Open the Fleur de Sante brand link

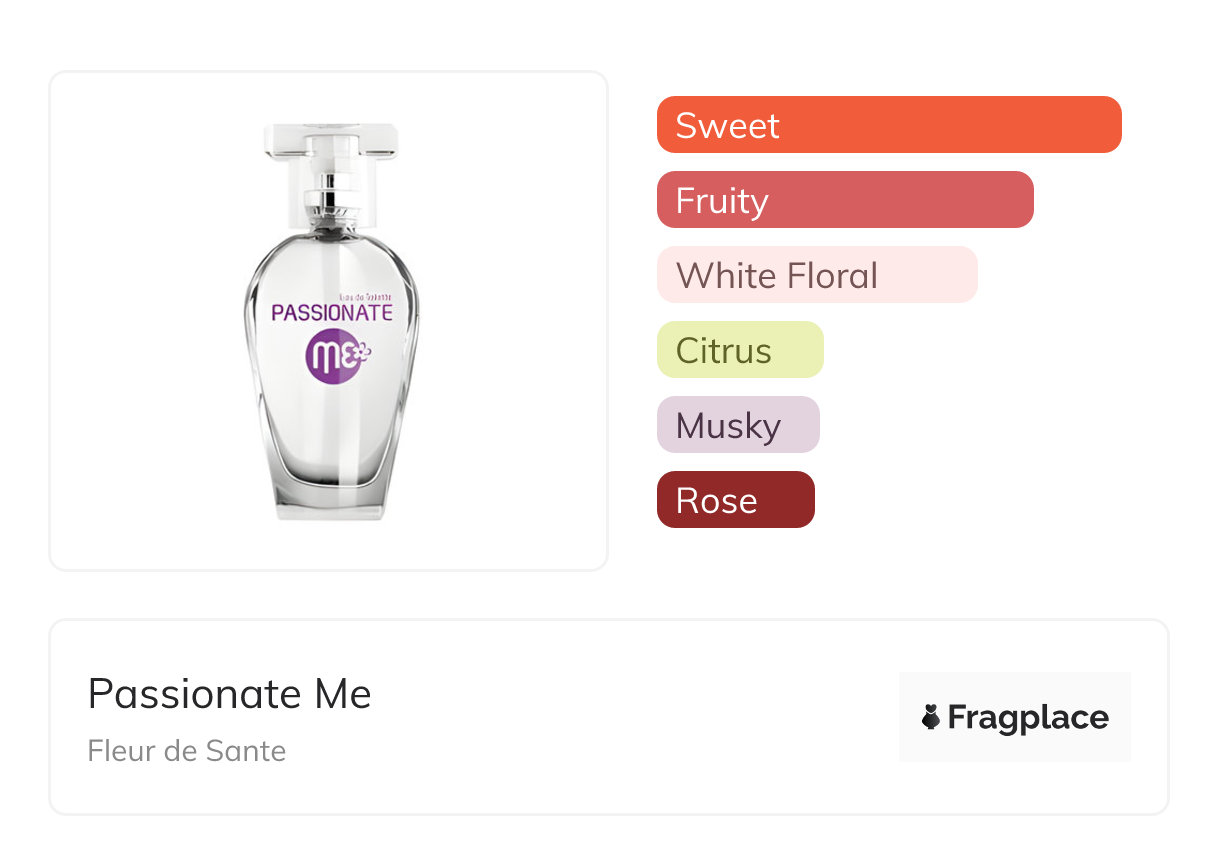point(186,751)
